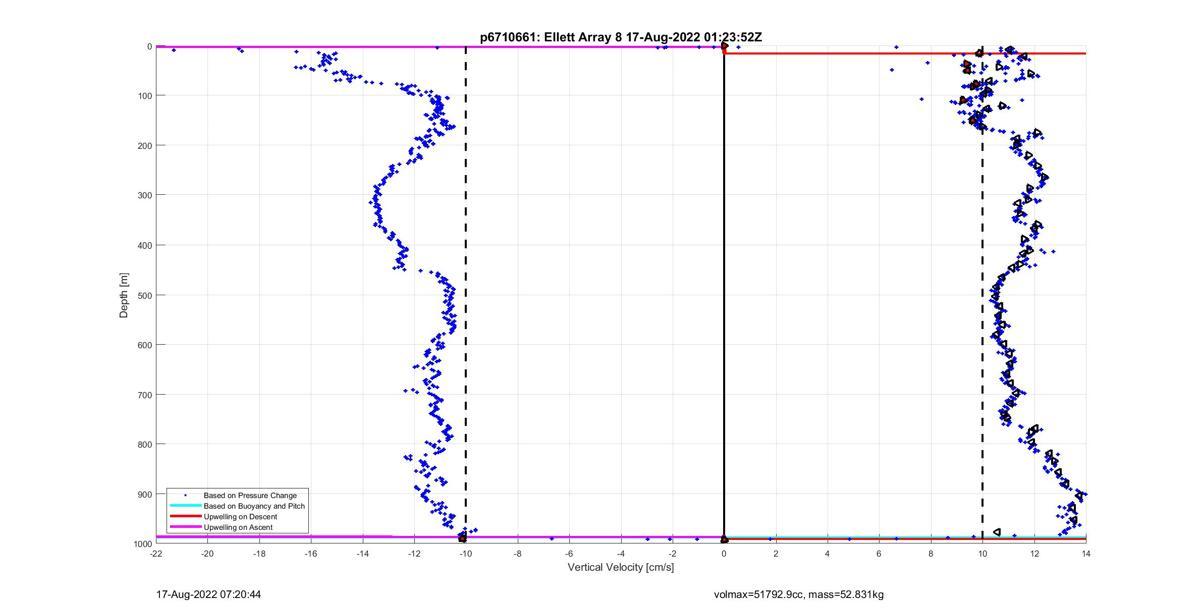Click depth axis tick label '600'
1200x611 pixels.
[144, 345]
